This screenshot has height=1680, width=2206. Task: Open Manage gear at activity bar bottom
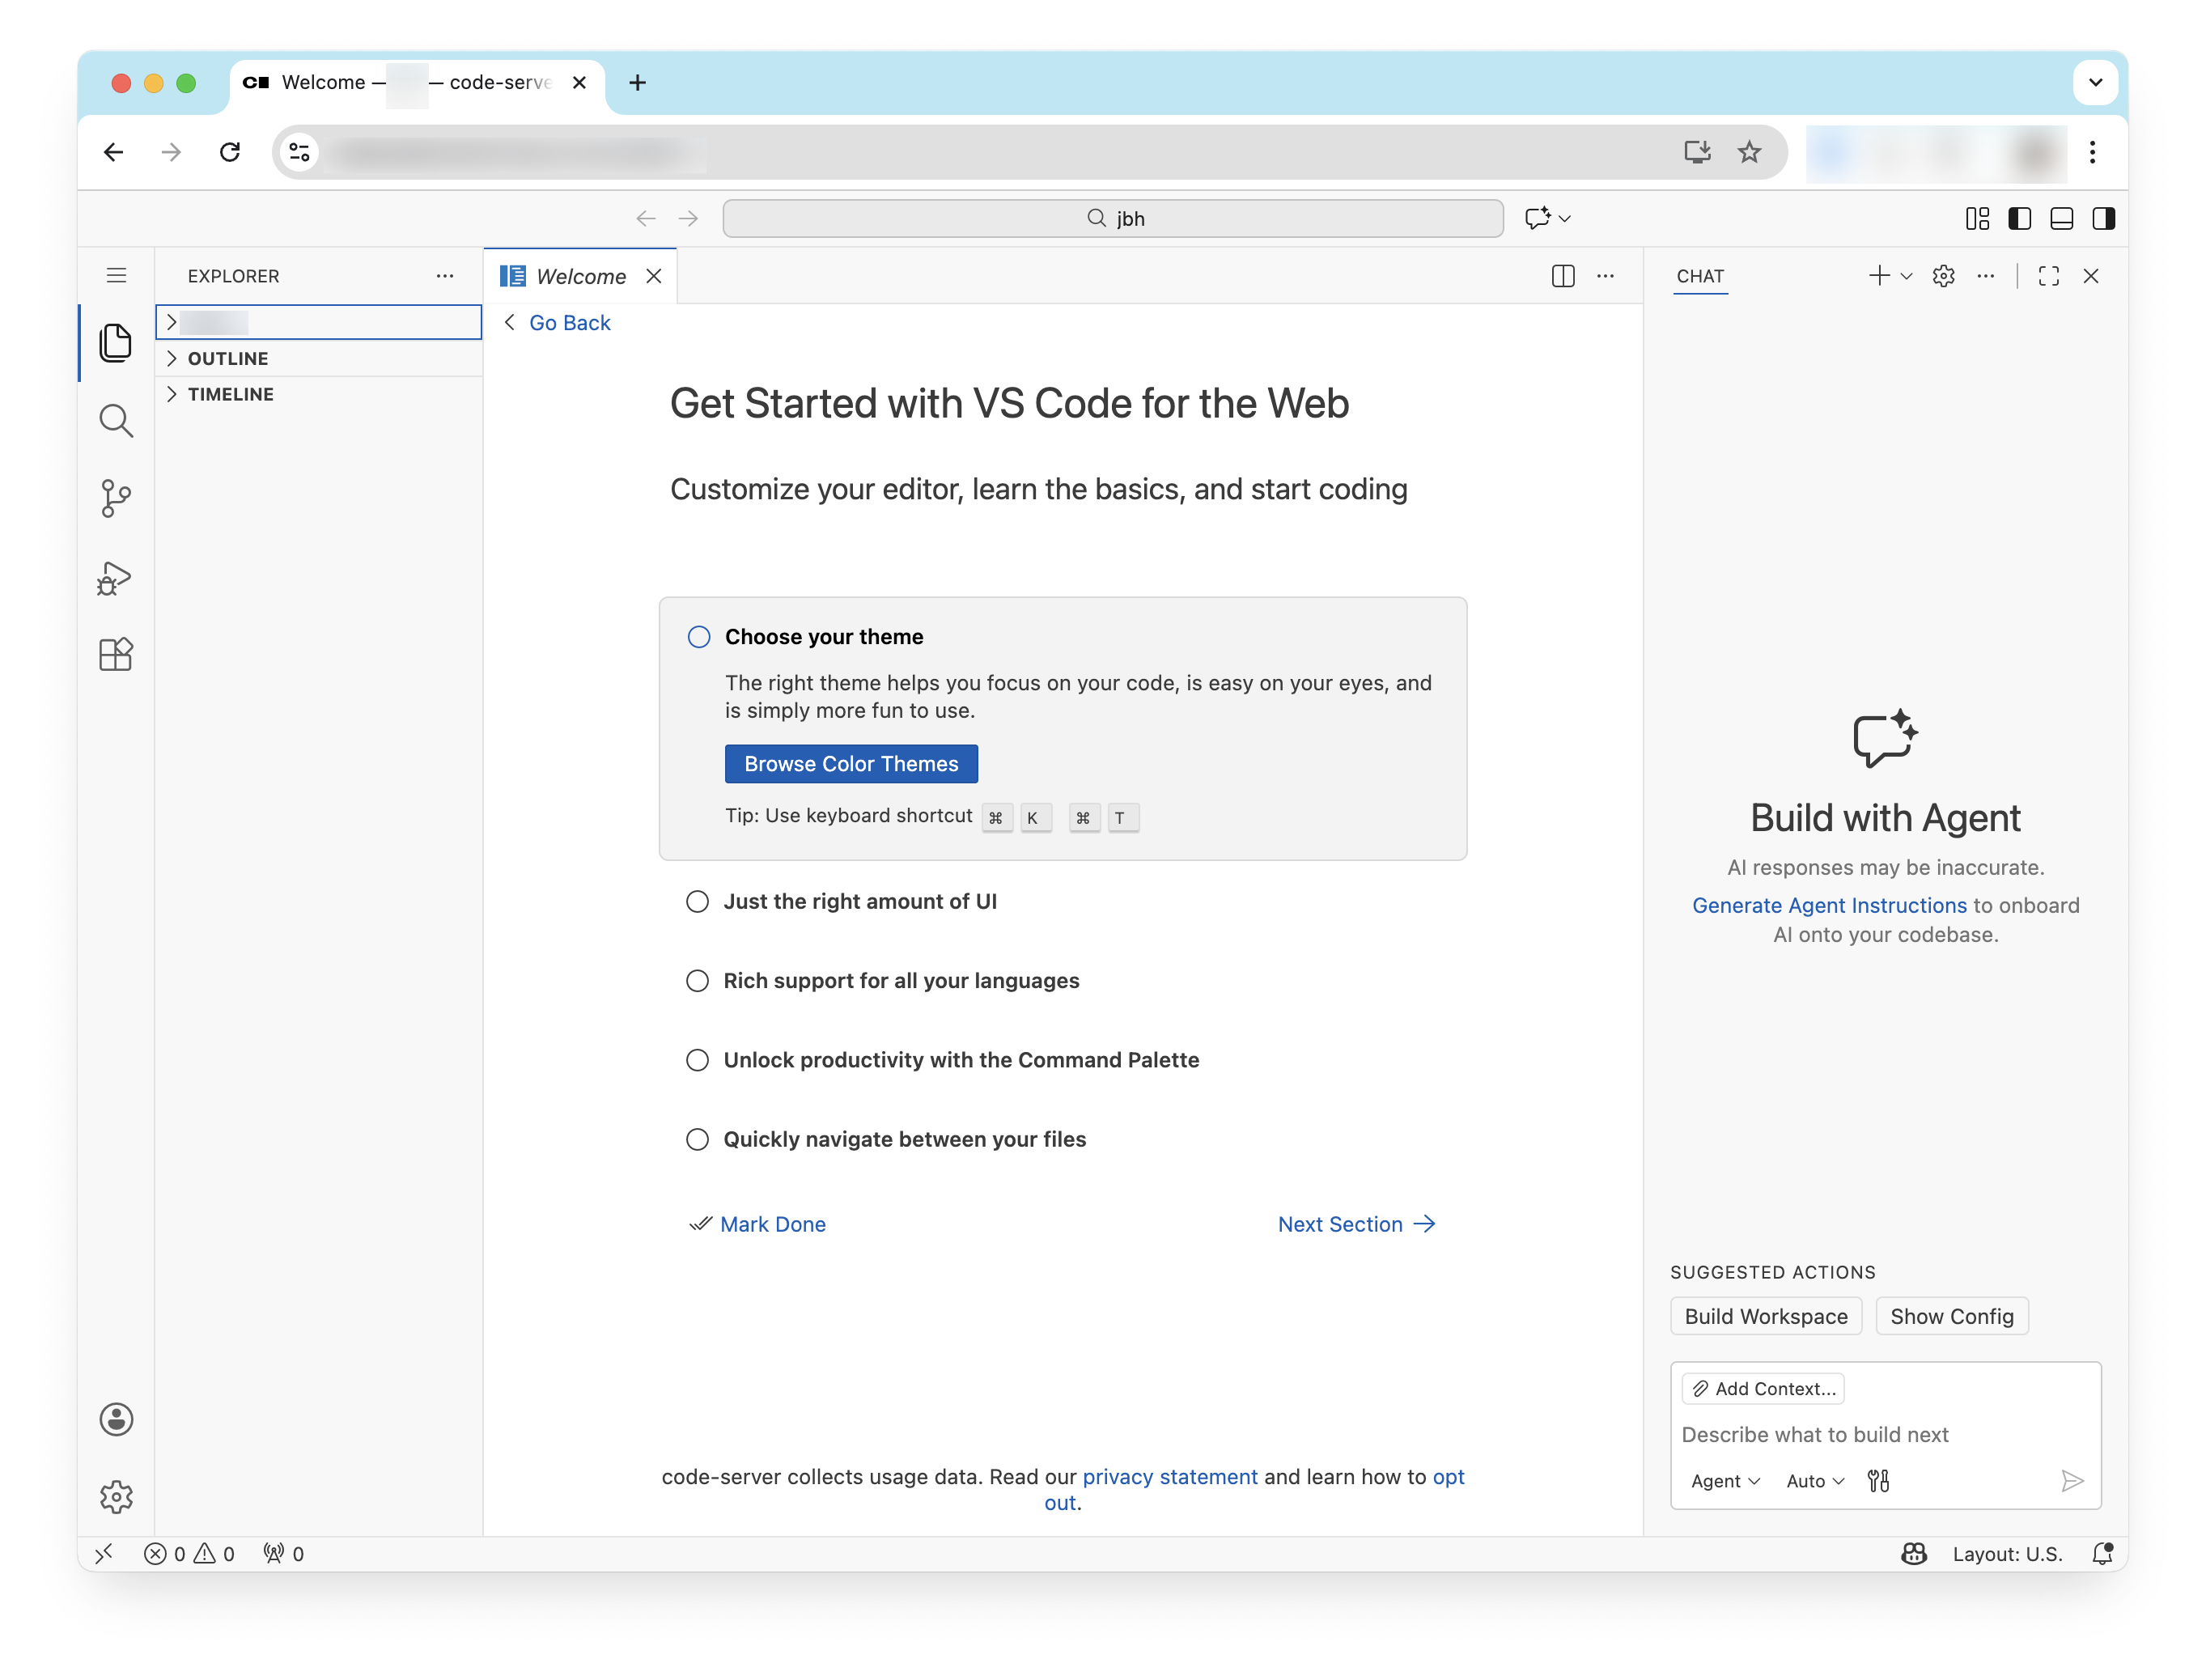click(x=116, y=1497)
